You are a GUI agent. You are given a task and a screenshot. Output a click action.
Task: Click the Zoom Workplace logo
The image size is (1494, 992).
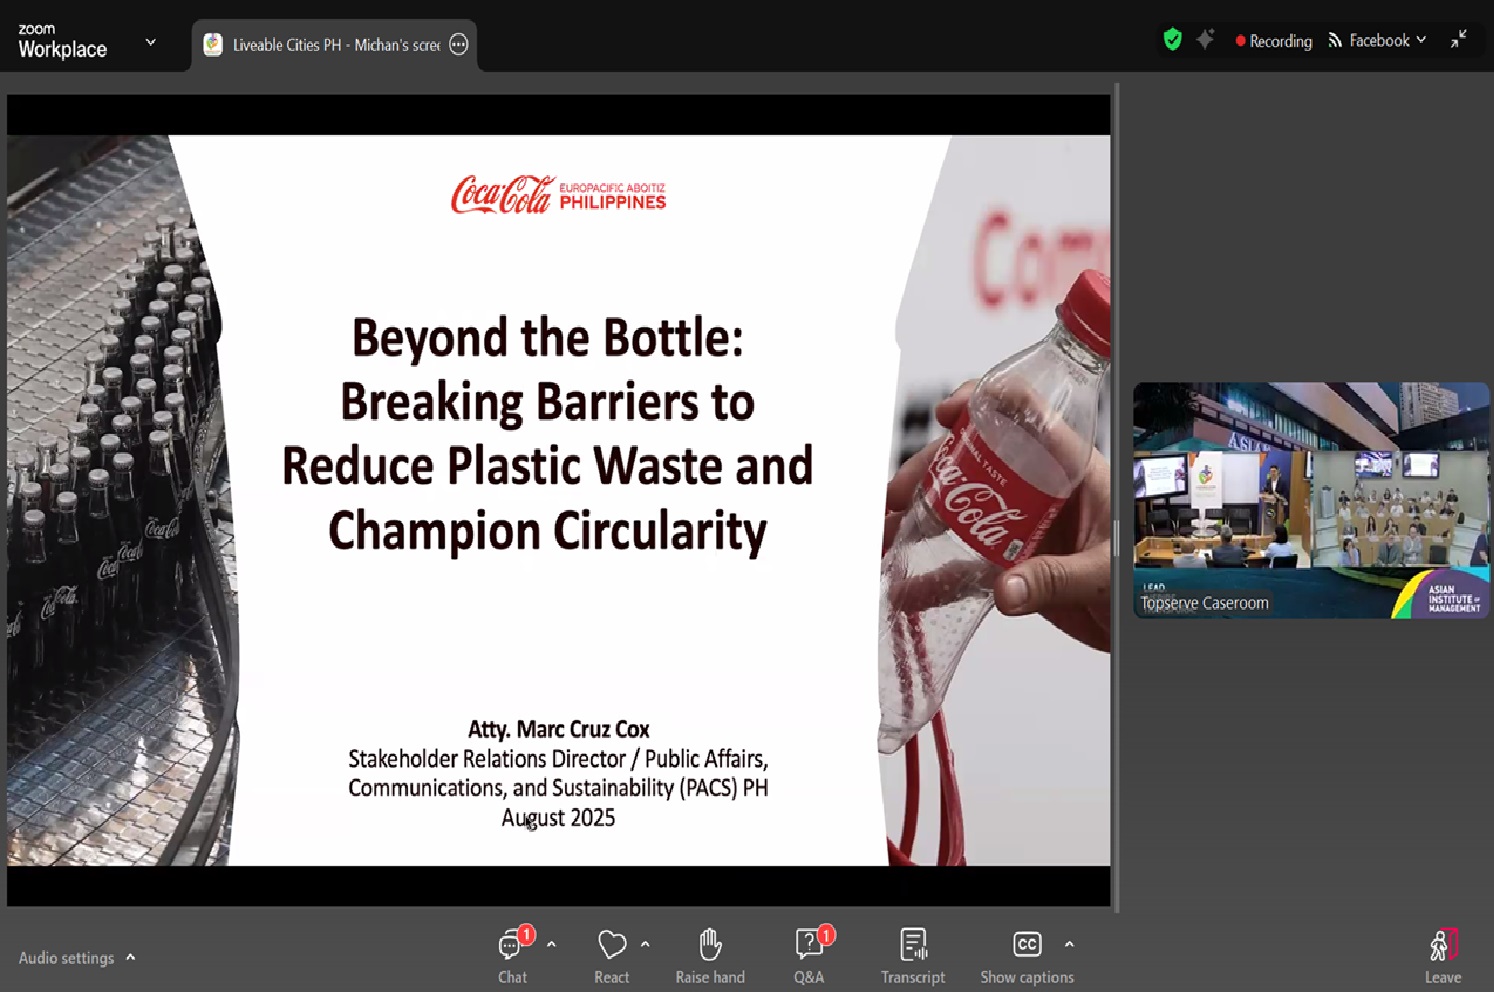tap(62, 42)
